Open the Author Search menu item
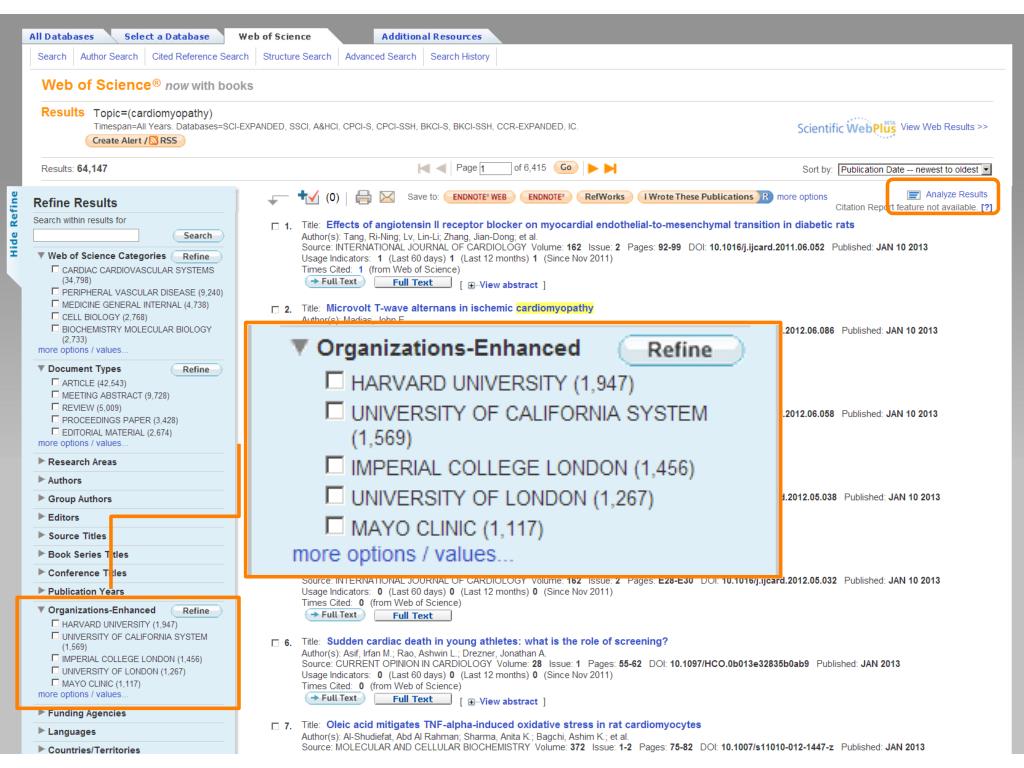1024x768 pixels. pos(109,57)
